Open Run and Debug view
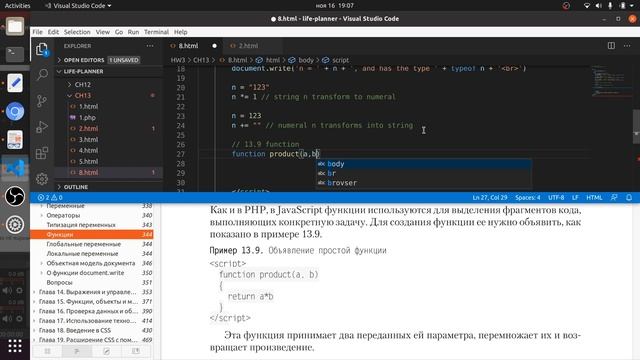The height and width of the screenshot is (360, 640). pos(42,127)
